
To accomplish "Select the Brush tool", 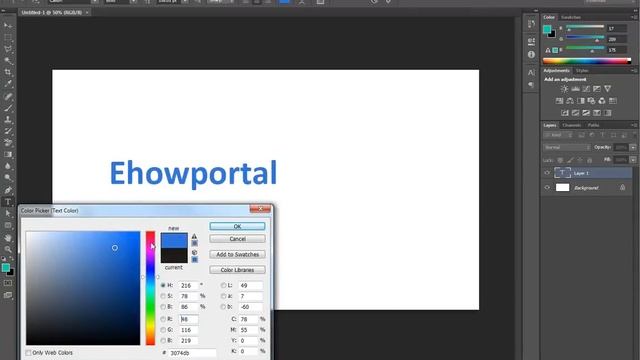I will [x=8, y=108].
